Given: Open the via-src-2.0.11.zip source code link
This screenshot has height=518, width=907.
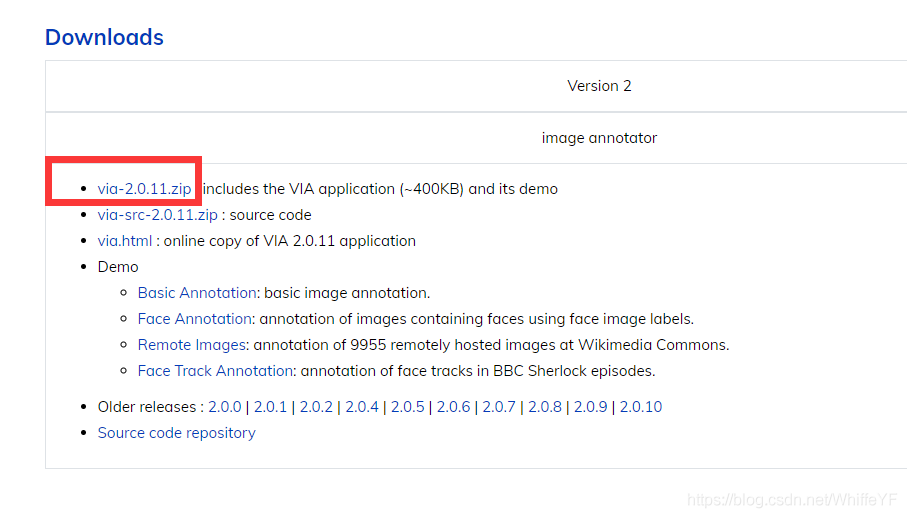Looking at the screenshot, I should [157, 215].
